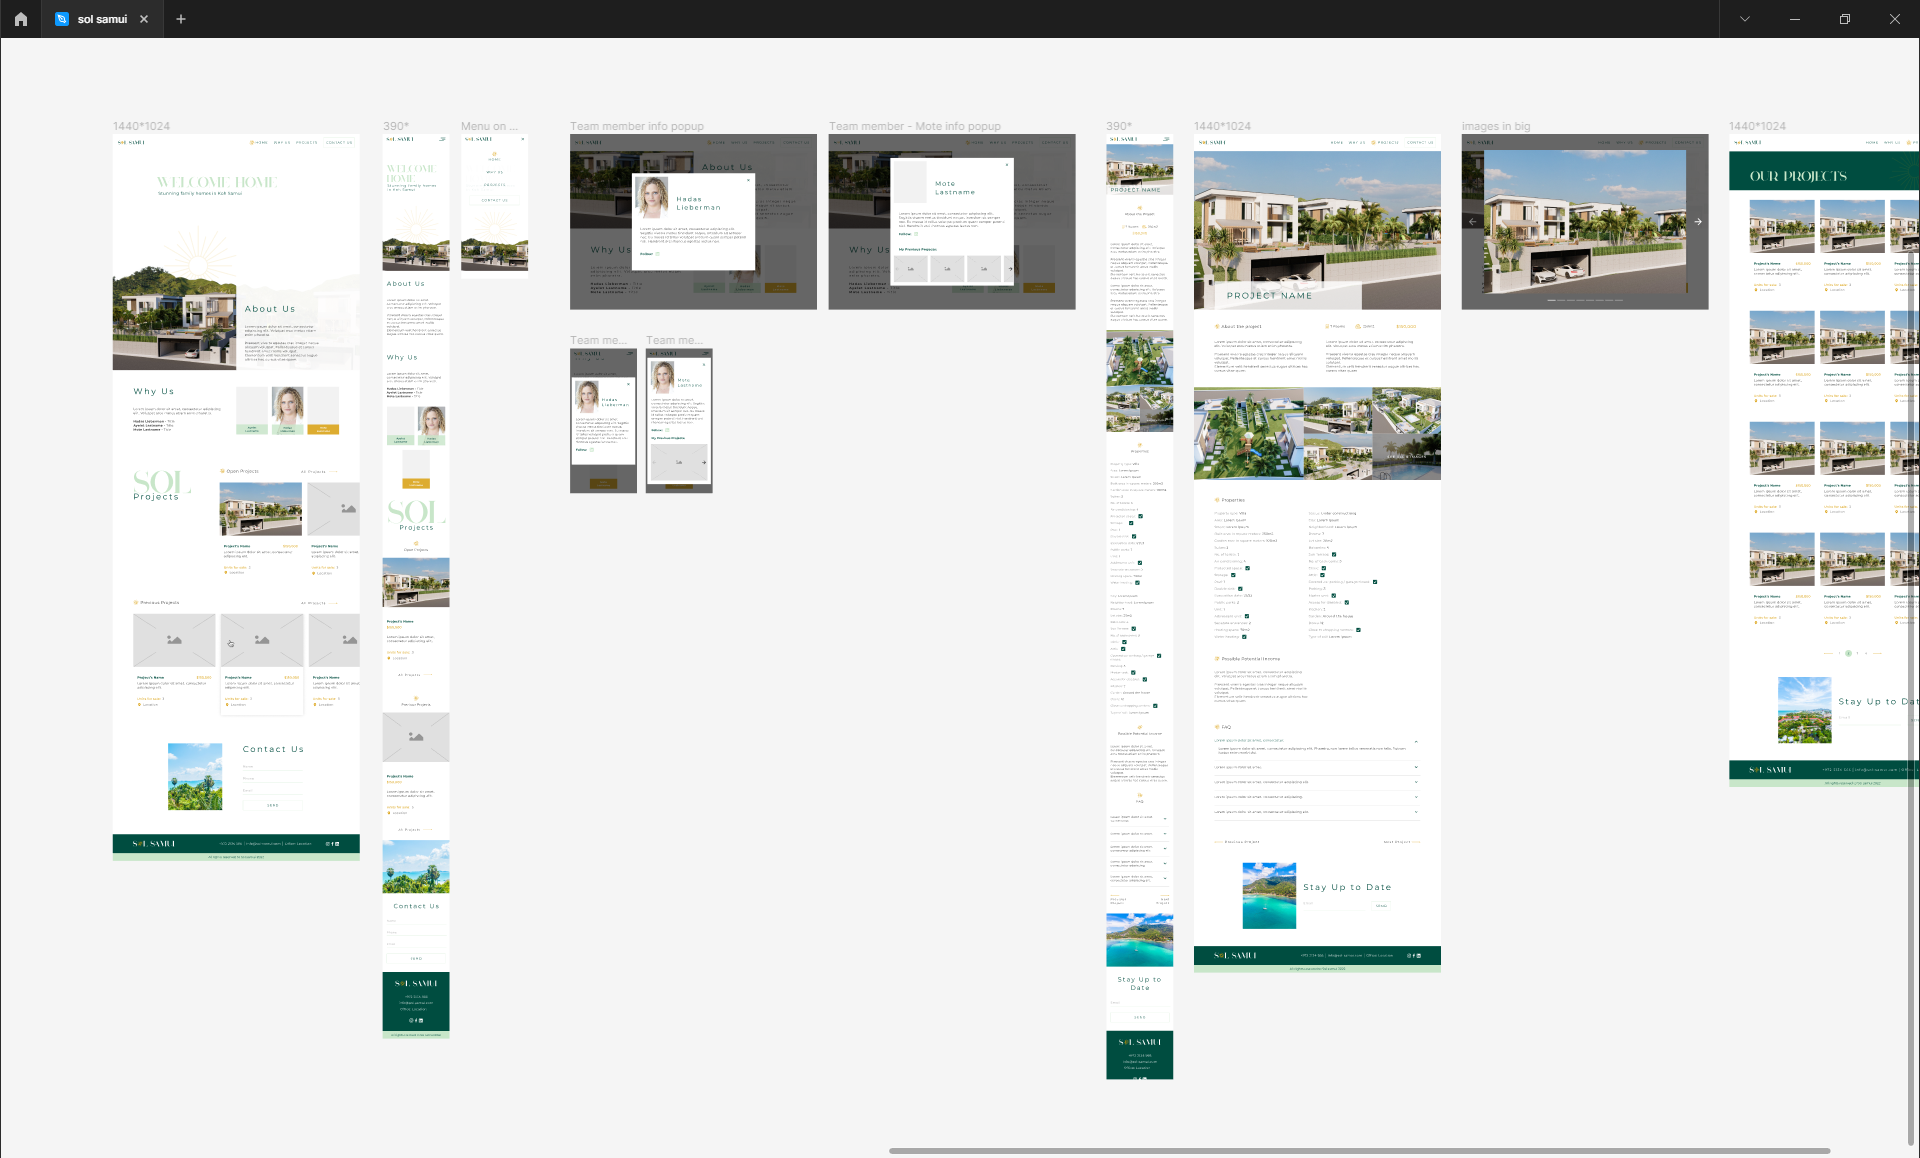Uncheck the Close to shopping centers checkbox
This screenshot has height=1158, width=1920.
[1358, 630]
